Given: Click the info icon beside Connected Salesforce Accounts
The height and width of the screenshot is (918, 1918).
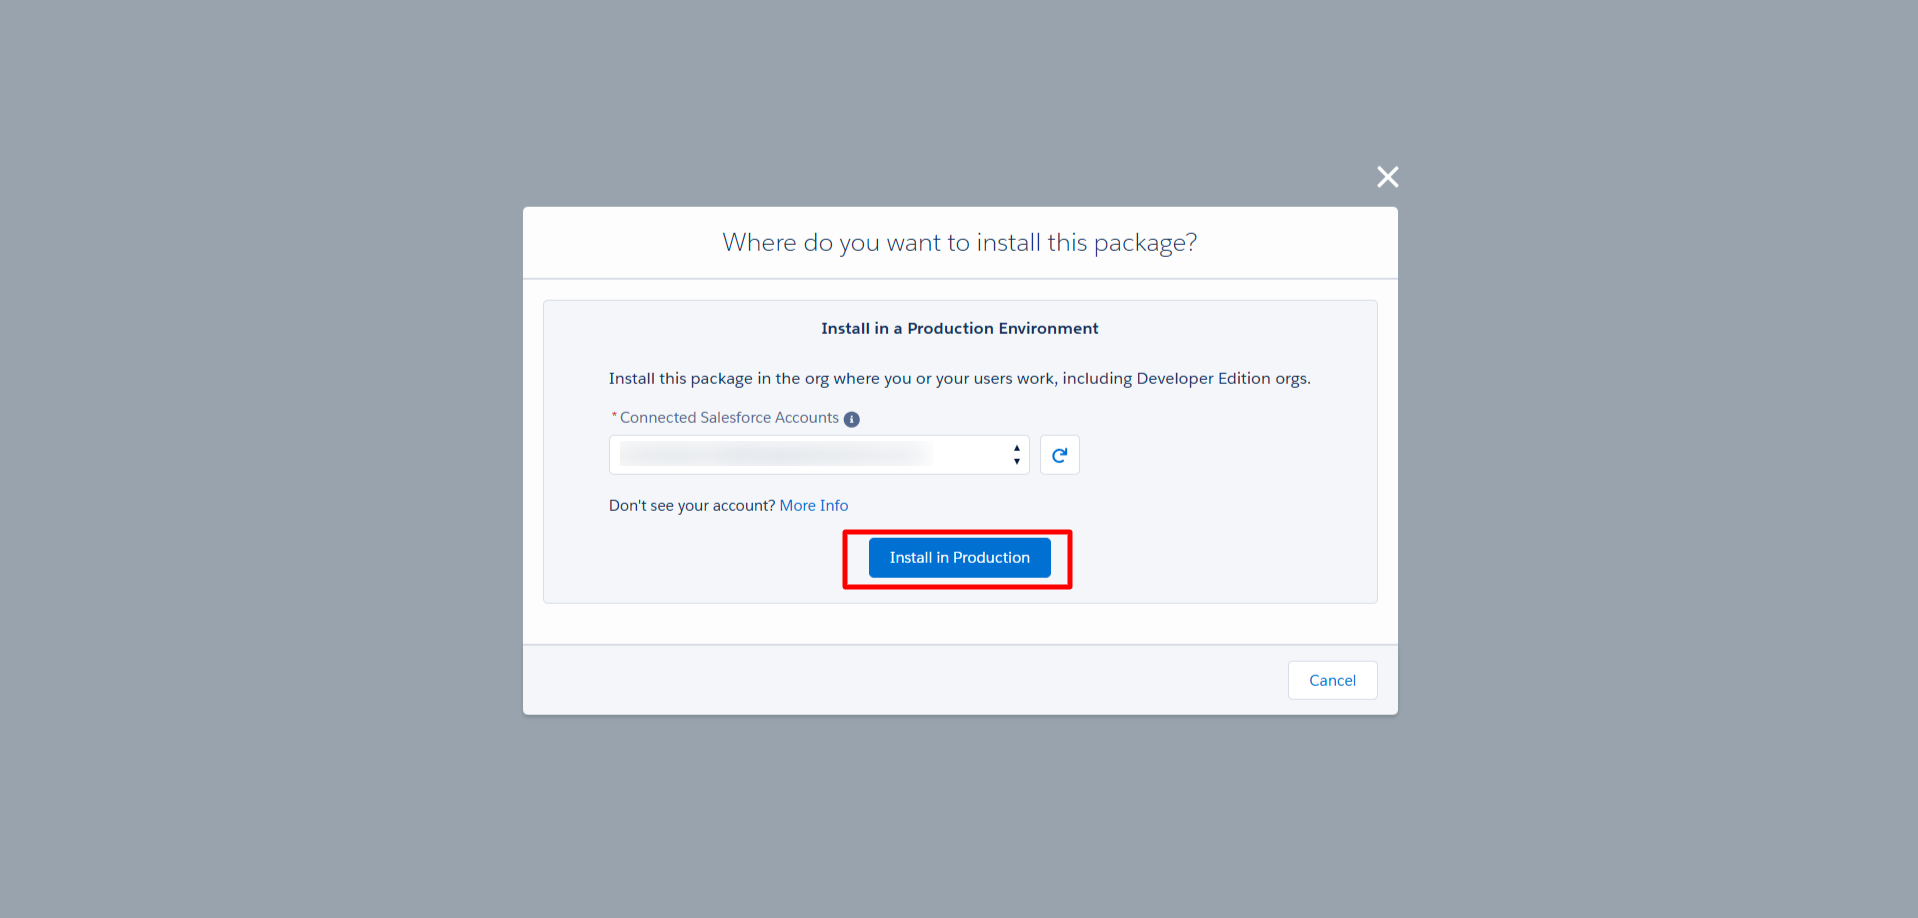Looking at the screenshot, I should click(x=852, y=419).
